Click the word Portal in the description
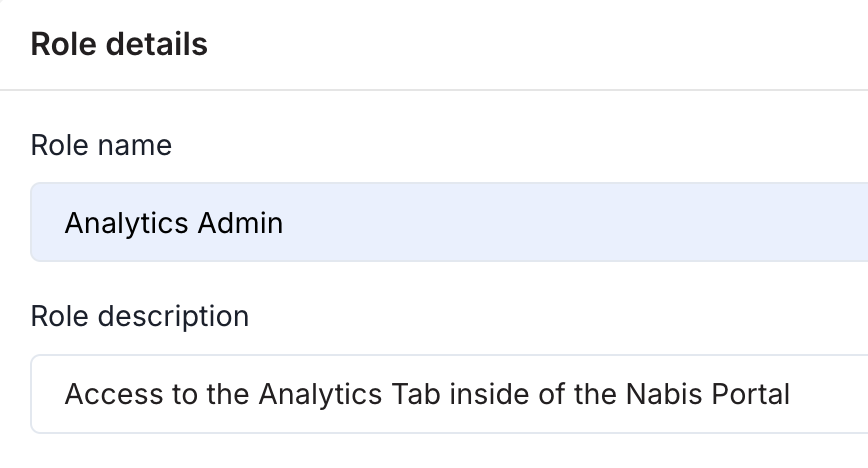Image resolution: width=868 pixels, height=468 pixels. pos(750,394)
